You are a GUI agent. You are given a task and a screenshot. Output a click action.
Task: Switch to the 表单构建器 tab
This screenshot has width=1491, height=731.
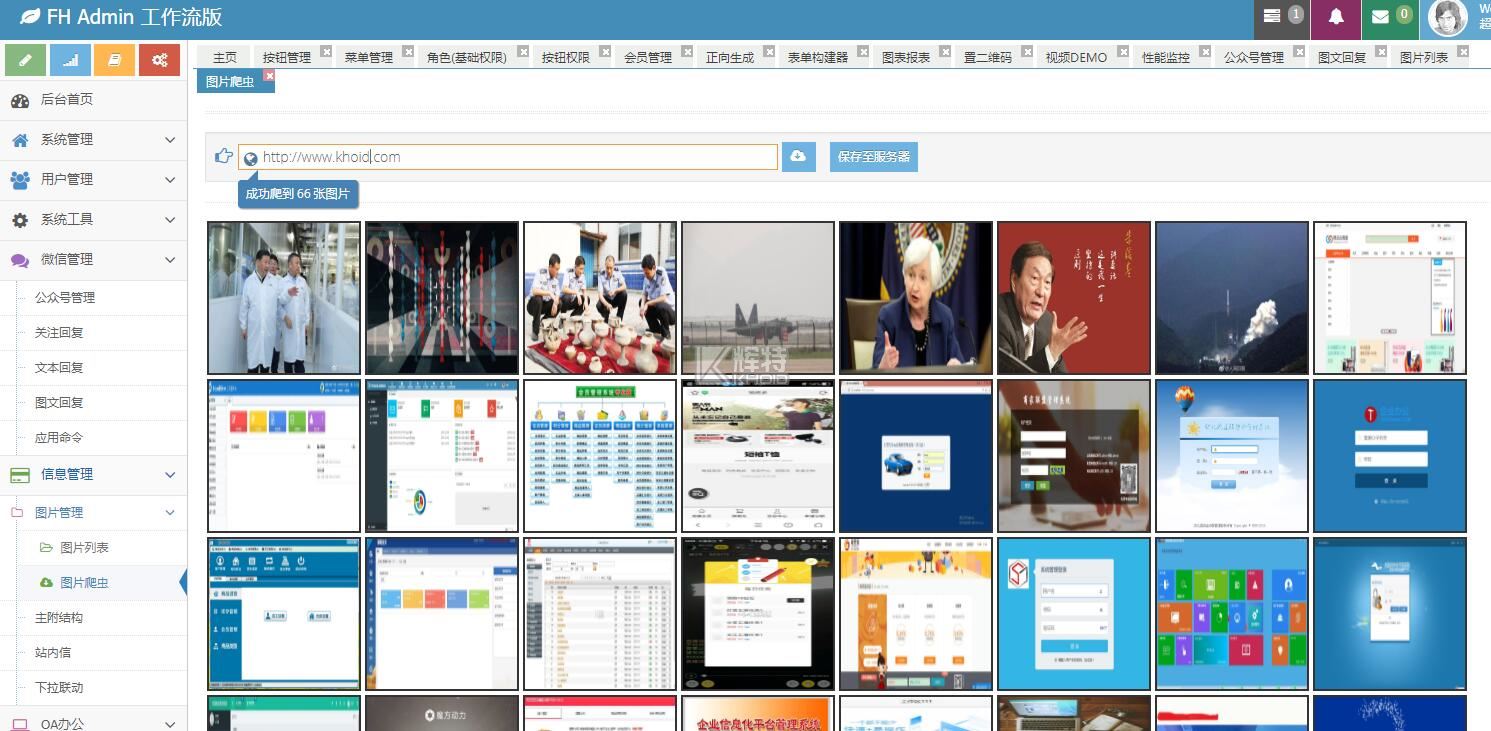pyautogui.click(x=818, y=58)
